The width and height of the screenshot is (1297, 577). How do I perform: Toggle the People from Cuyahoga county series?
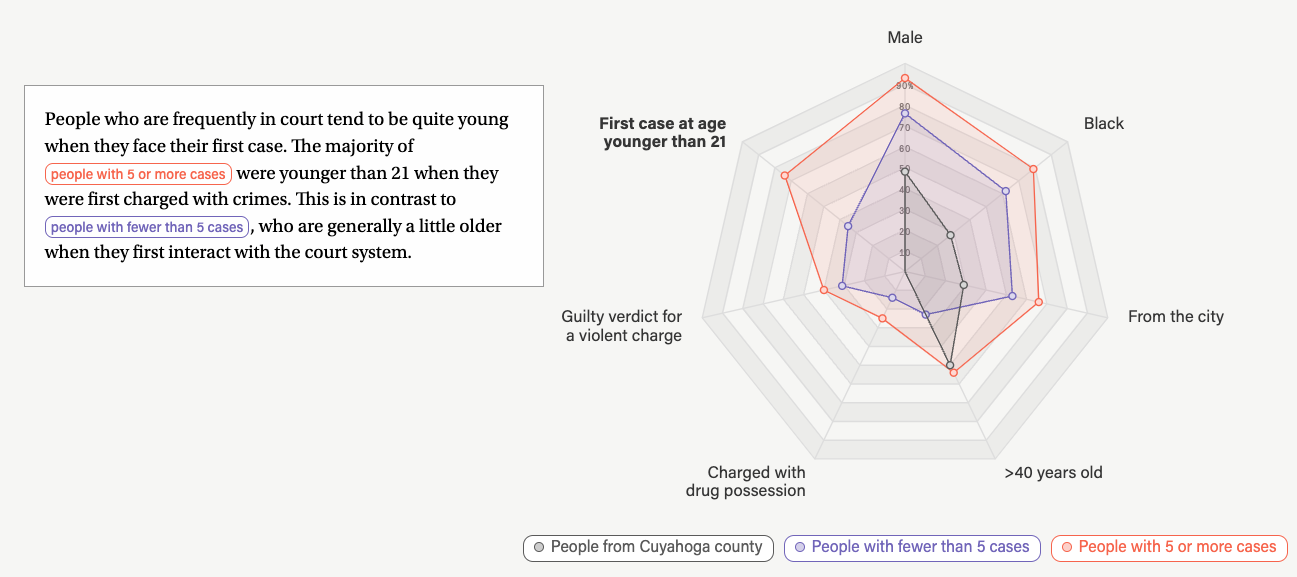[x=648, y=548]
